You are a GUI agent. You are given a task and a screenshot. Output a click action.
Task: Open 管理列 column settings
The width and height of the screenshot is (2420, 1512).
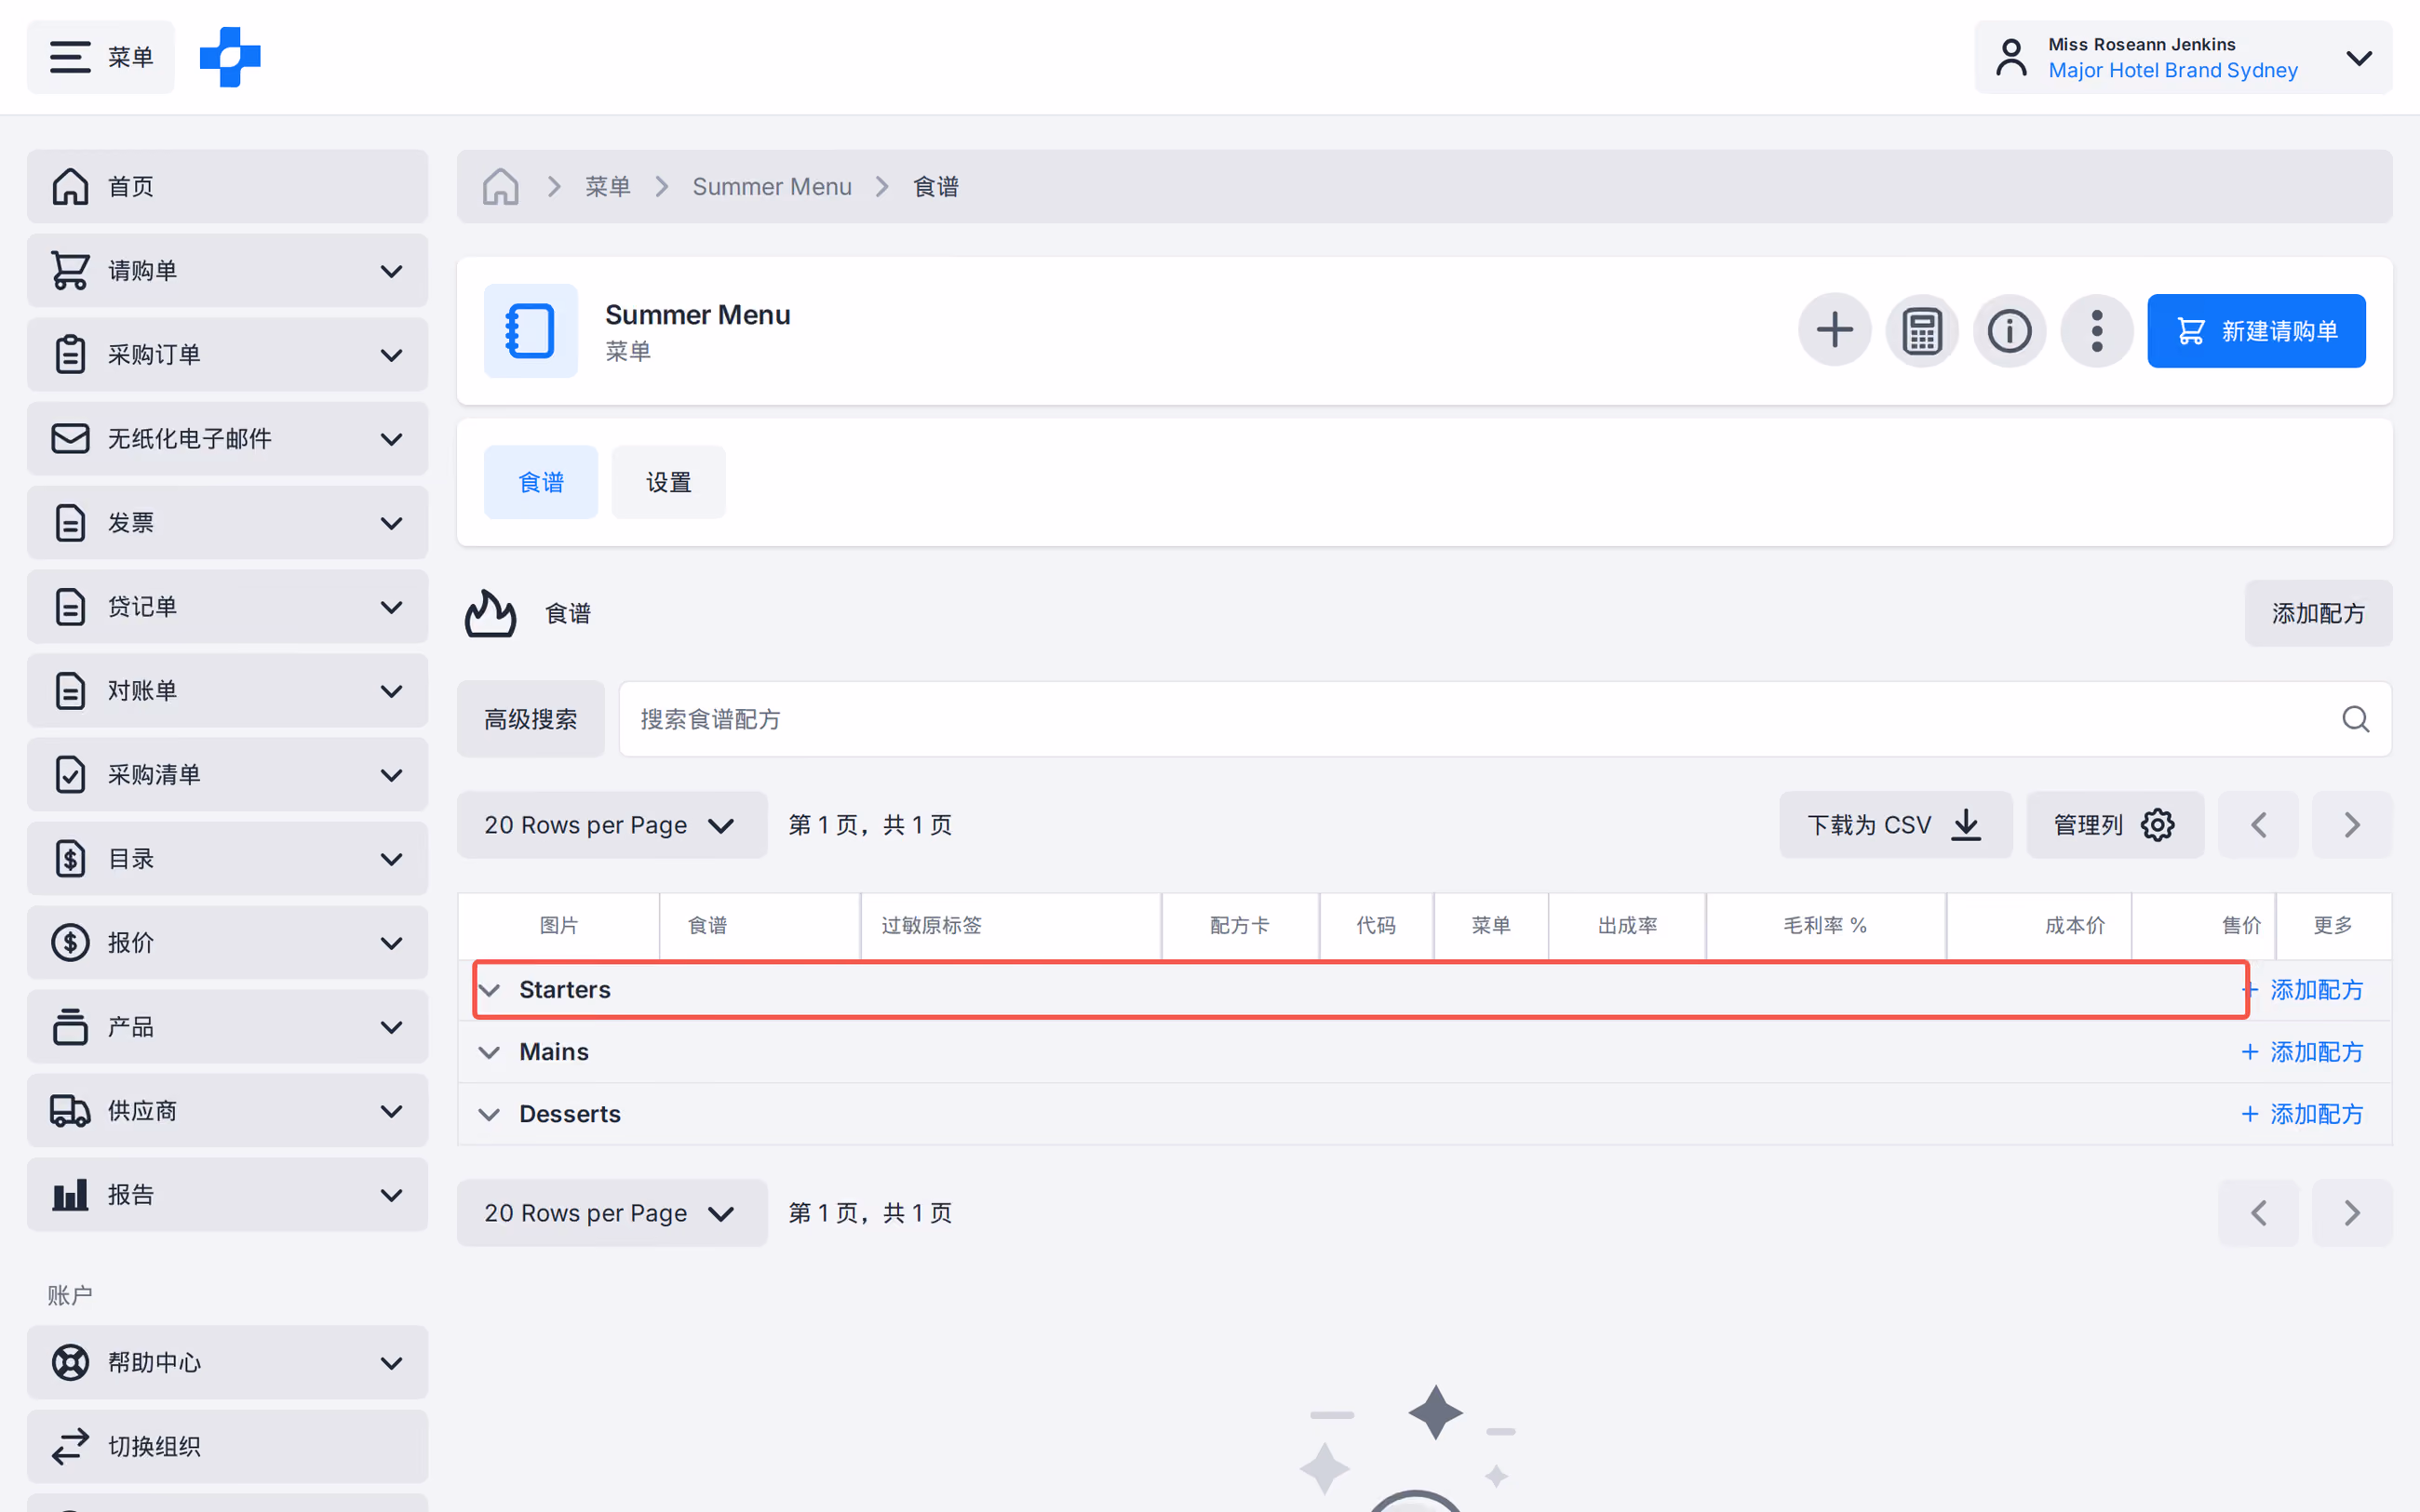pyautogui.click(x=2115, y=825)
